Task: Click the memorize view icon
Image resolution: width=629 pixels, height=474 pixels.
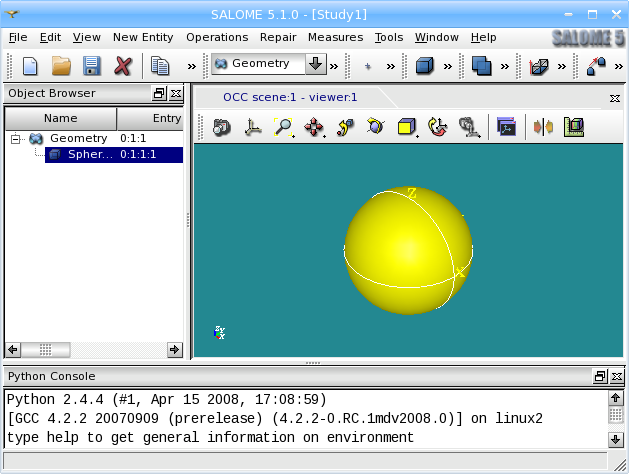Action: click(469, 128)
